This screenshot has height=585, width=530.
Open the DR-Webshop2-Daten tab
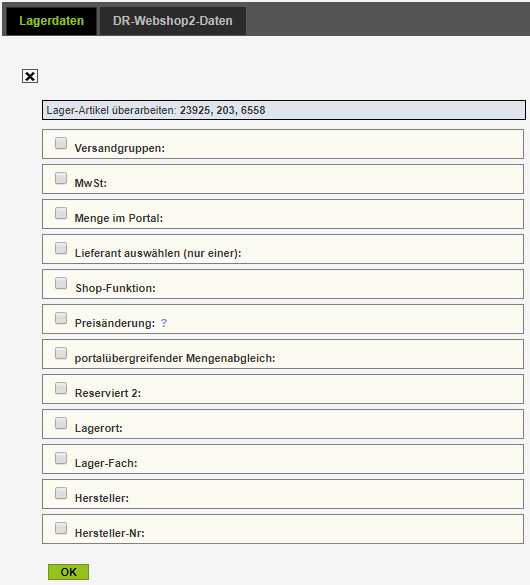point(173,21)
